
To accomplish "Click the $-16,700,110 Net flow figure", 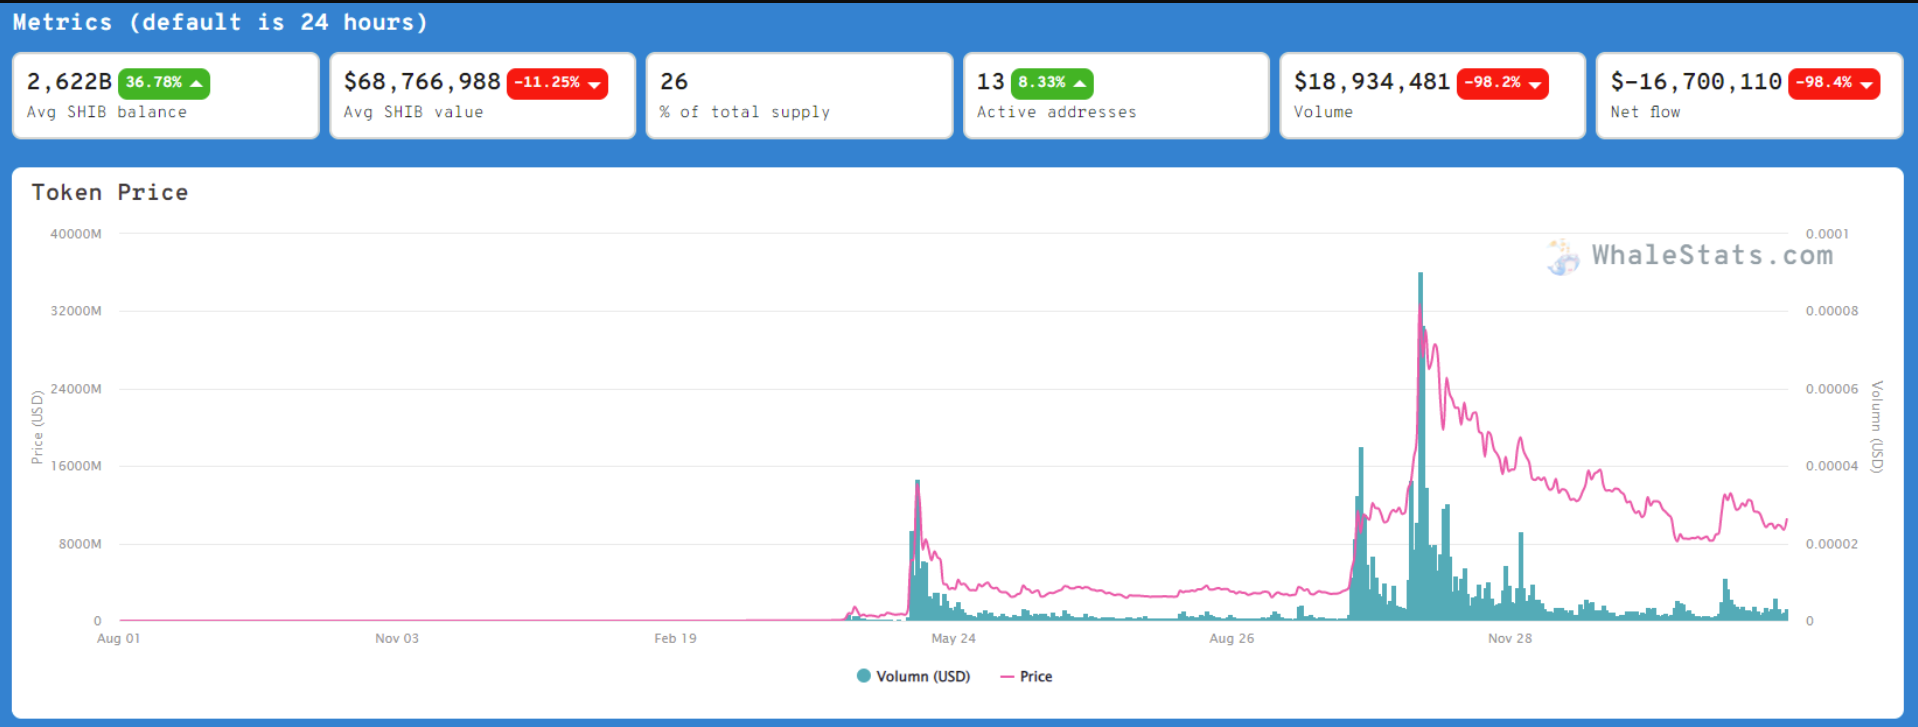I will point(1696,82).
